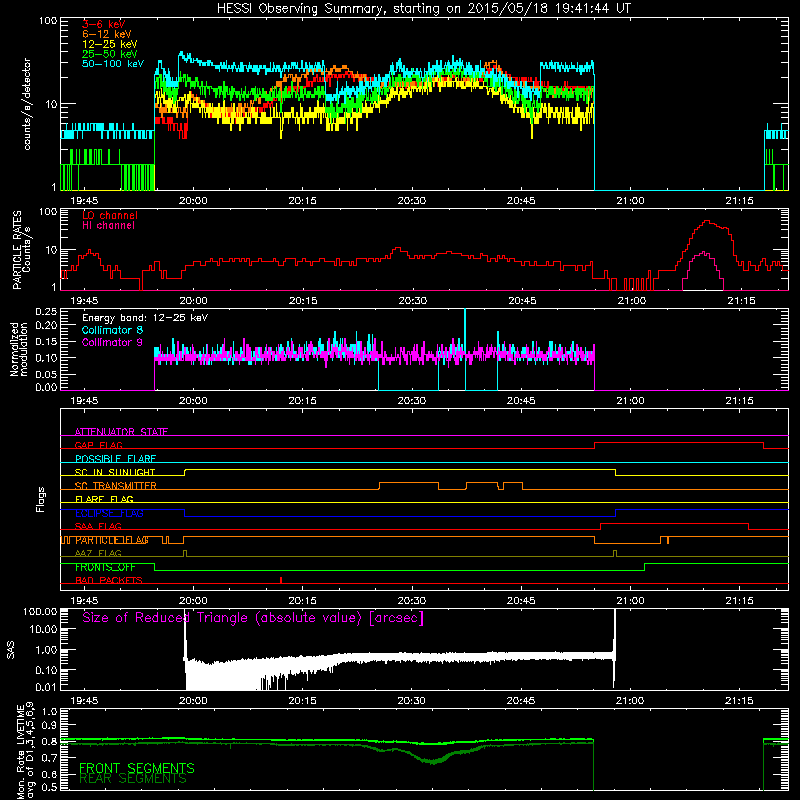Image resolution: width=800 pixels, height=800 pixels.
Task: Click the Size of Reduced Triangle title
Action: point(253,618)
